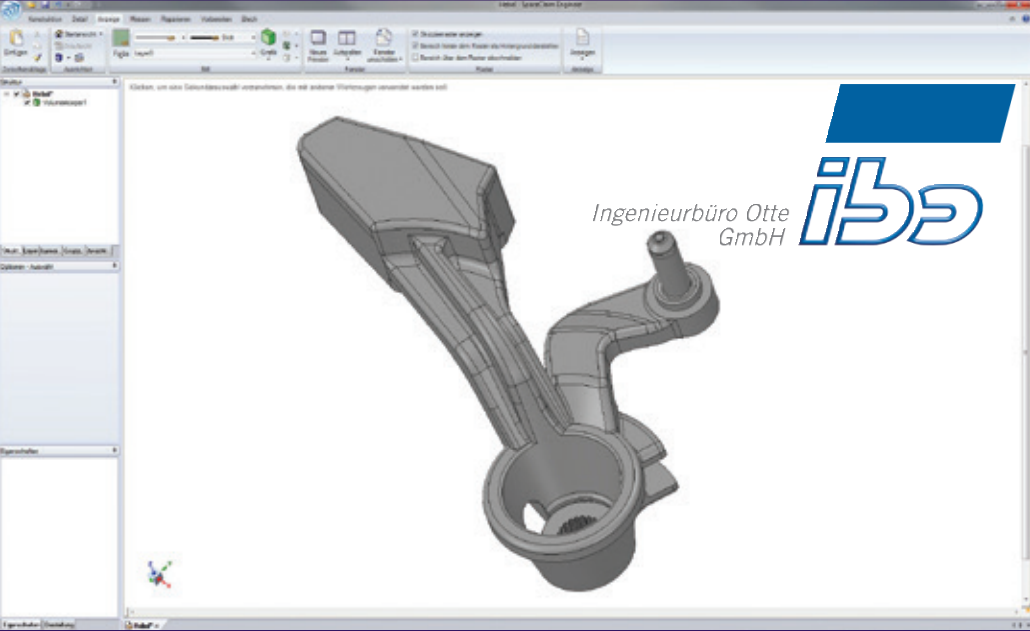Image resolution: width=1030 pixels, height=631 pixels.
Task: Collapse the Hebel tree node
Action: pos(7,95)
